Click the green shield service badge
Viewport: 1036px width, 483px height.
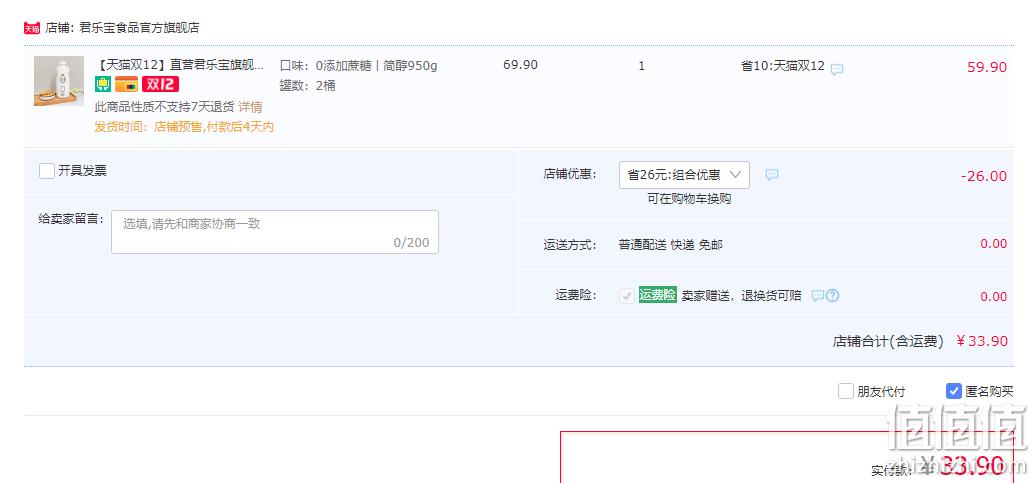click(102, 85)
